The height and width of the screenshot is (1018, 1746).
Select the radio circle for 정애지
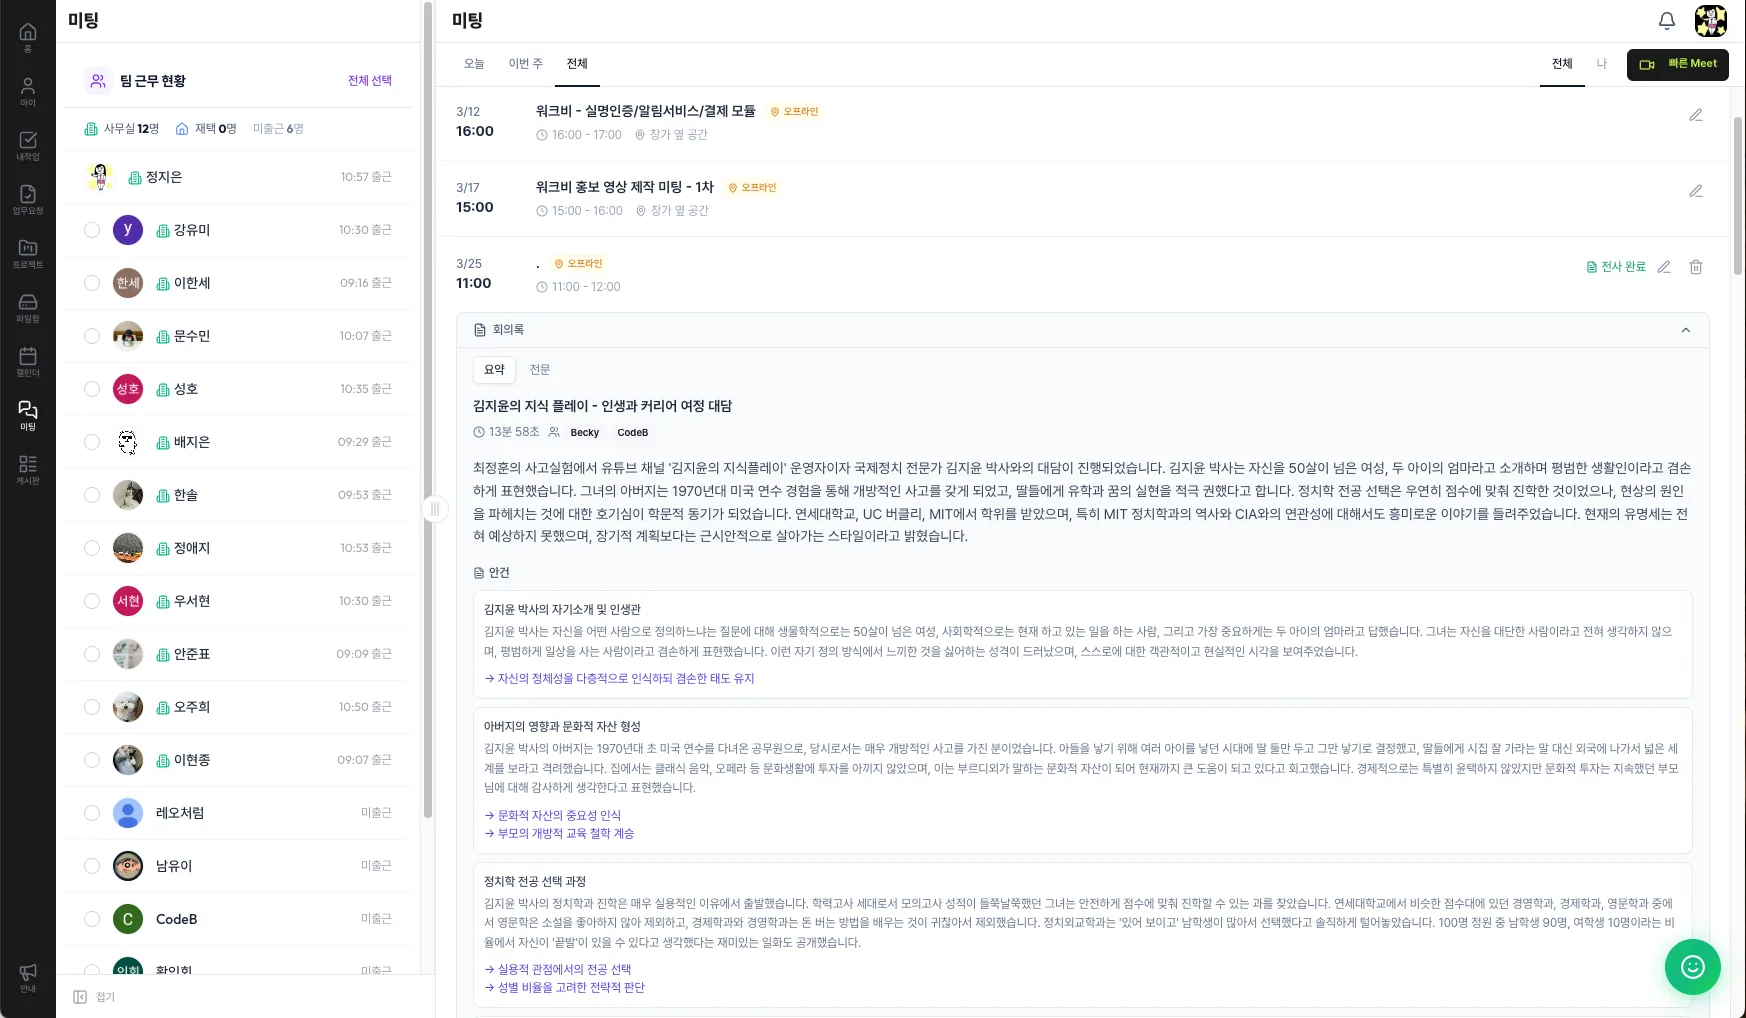pos(92,548)
